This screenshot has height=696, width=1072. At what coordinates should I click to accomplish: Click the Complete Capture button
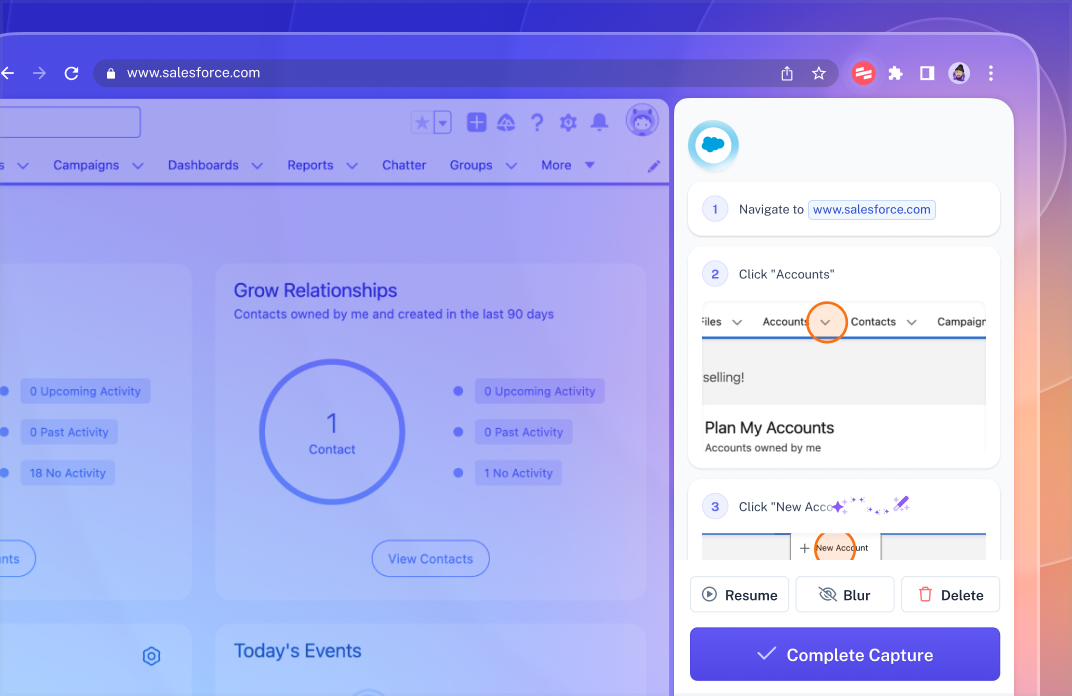(844, 654)
